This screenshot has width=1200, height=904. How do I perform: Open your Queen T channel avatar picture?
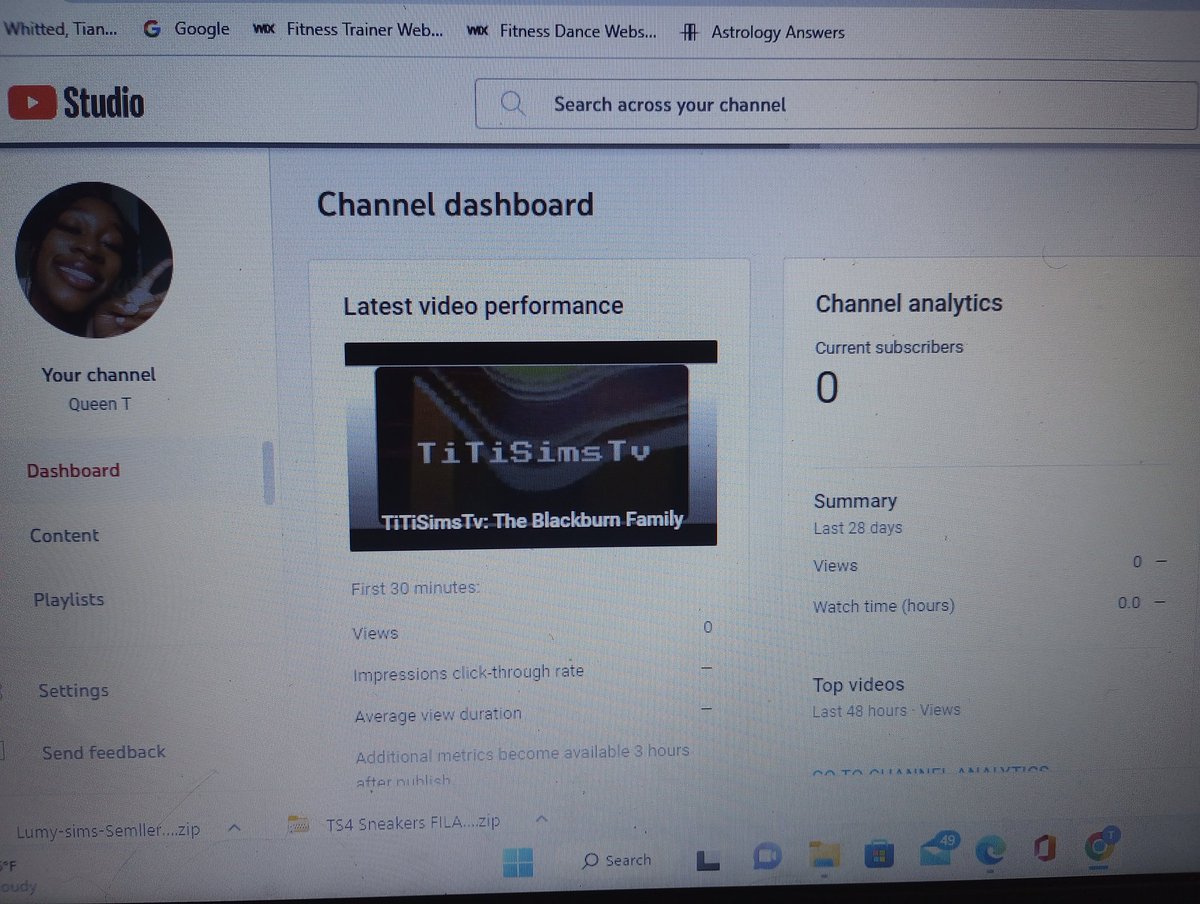tap(93, 259)
